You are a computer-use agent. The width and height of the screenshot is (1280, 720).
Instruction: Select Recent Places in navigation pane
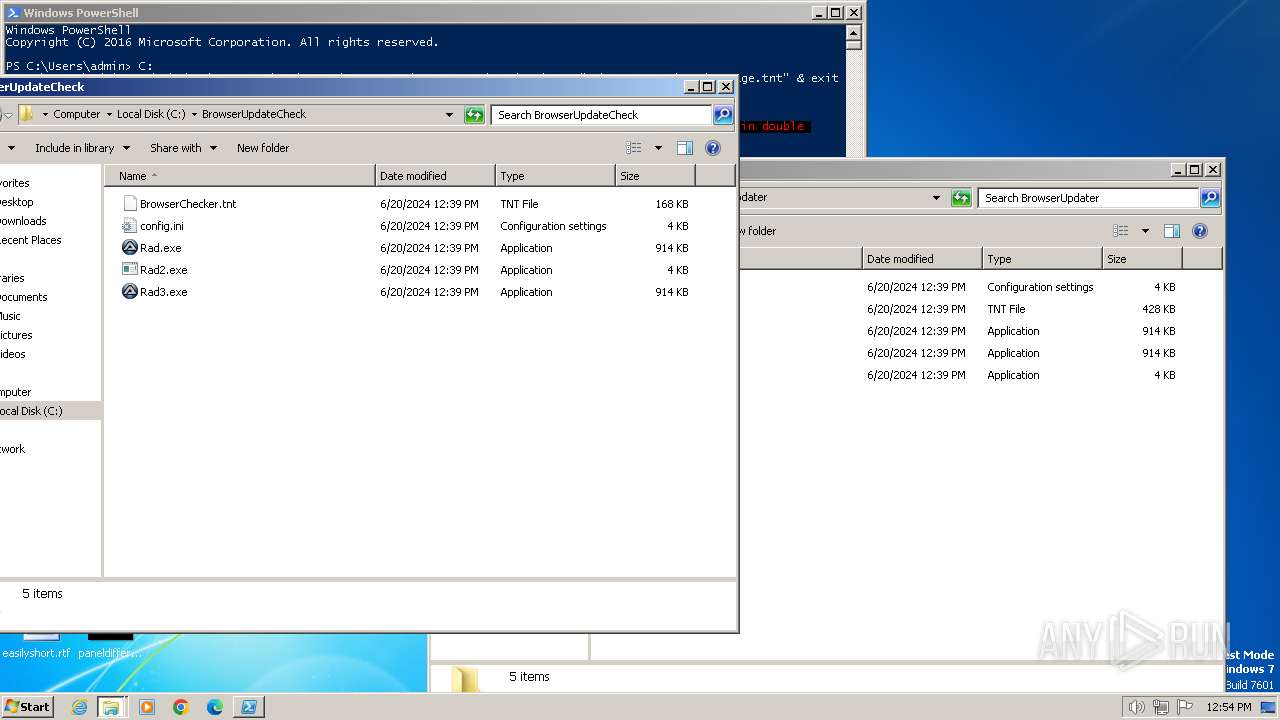coord(31,240)
